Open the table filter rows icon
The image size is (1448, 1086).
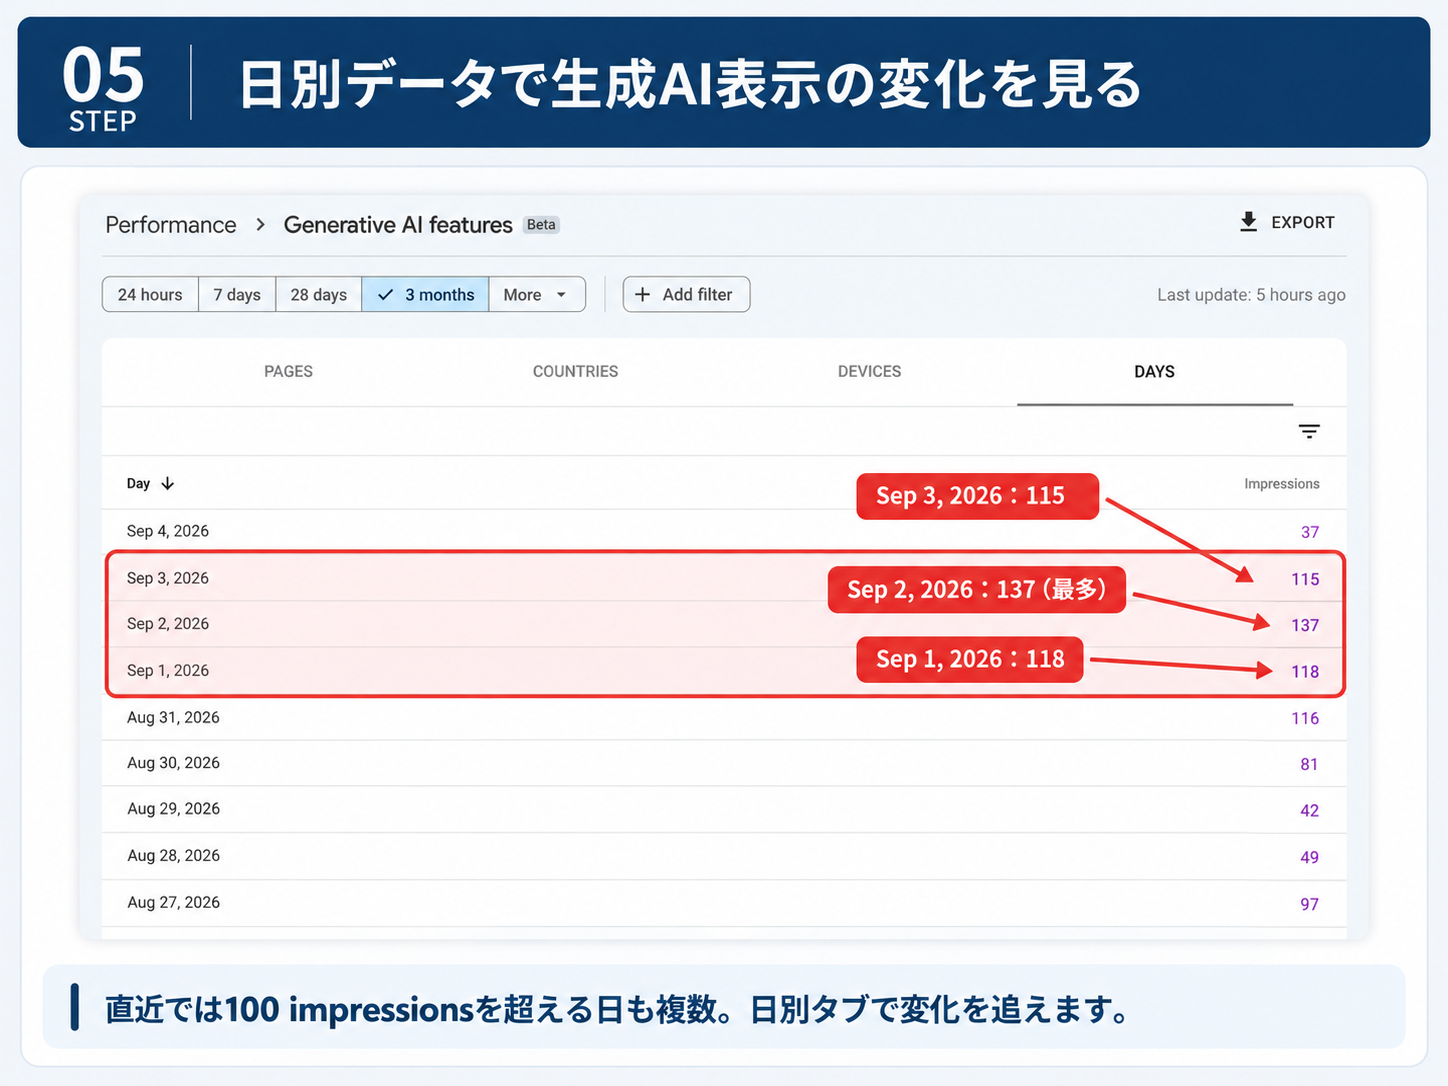1309,431
